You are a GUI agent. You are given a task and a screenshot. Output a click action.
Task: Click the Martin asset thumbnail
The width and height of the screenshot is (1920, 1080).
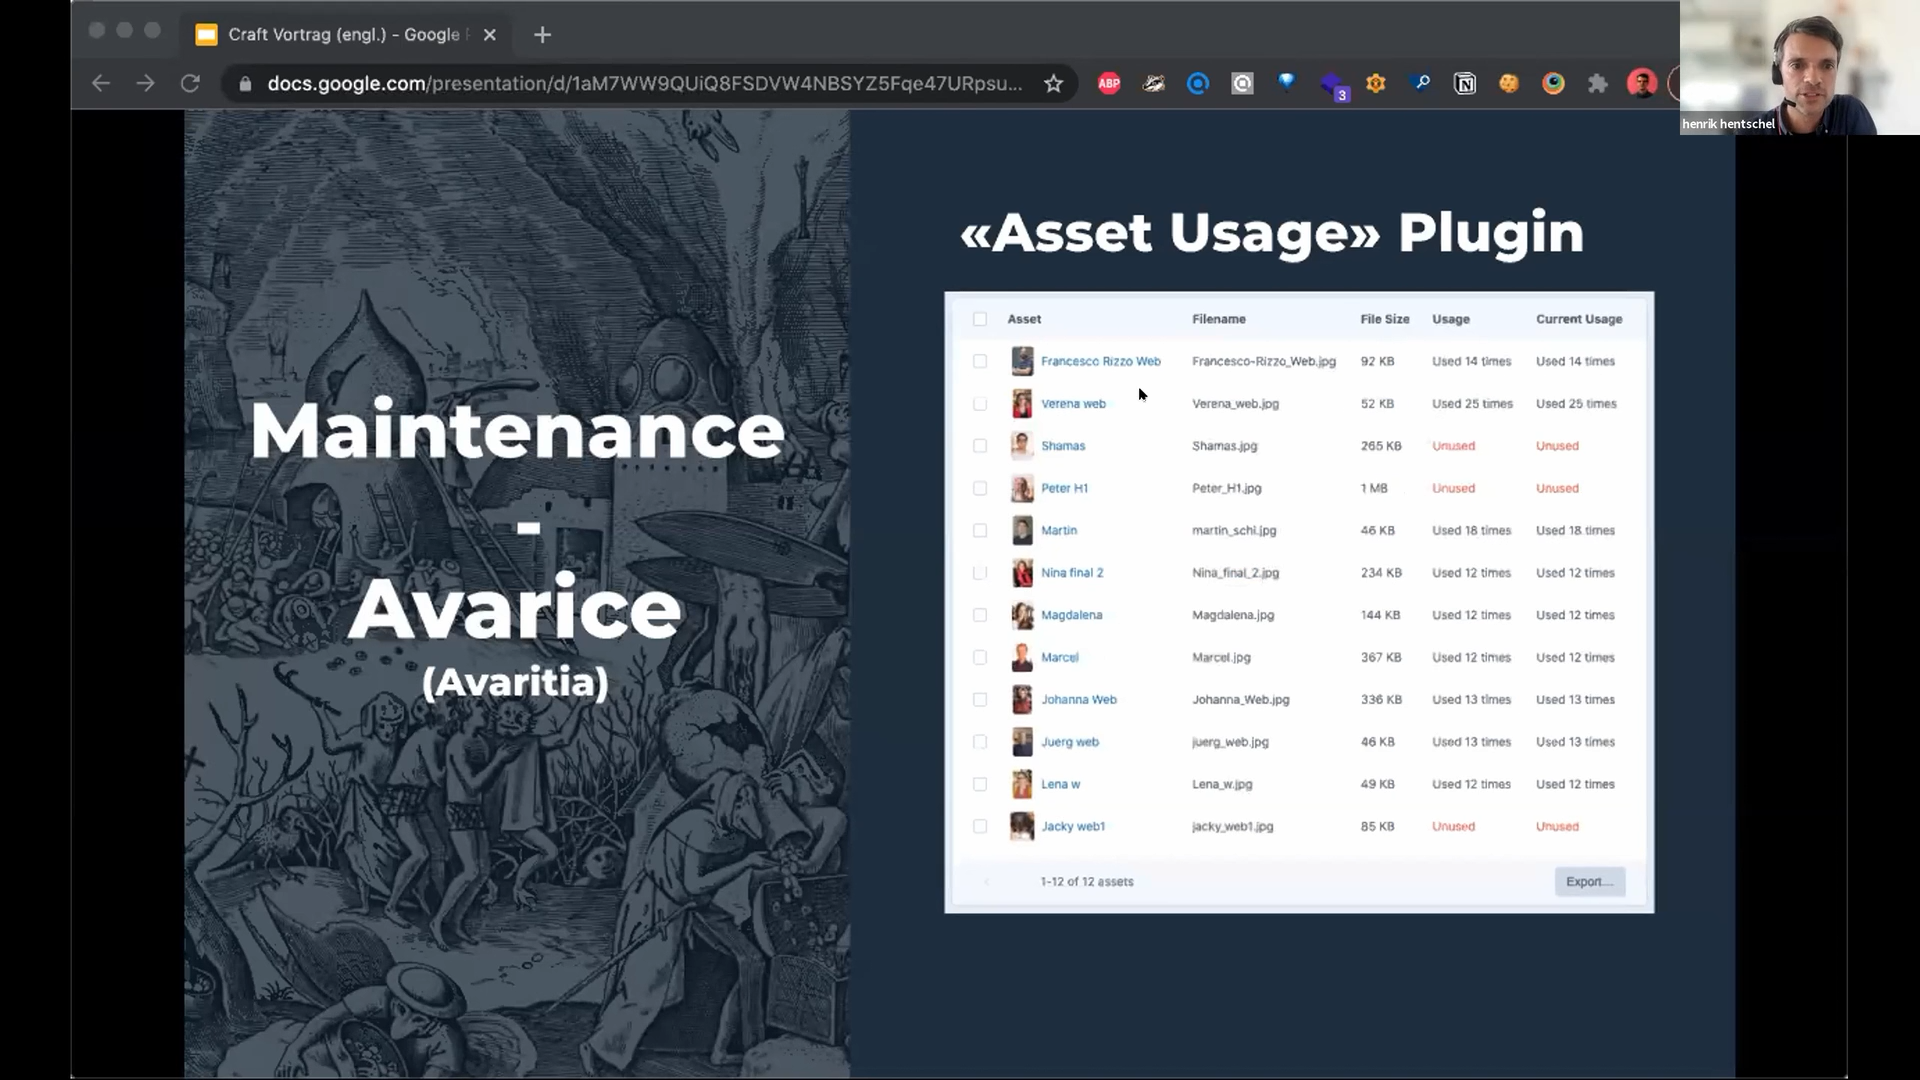click(1021, 530)
